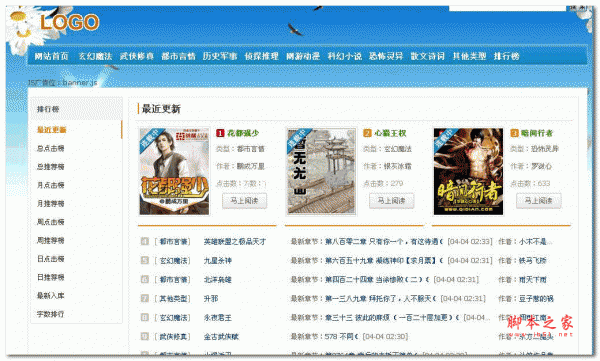Screen dimensions: 600x361
Task: Open book title 永夜君王
Action: 217,317
